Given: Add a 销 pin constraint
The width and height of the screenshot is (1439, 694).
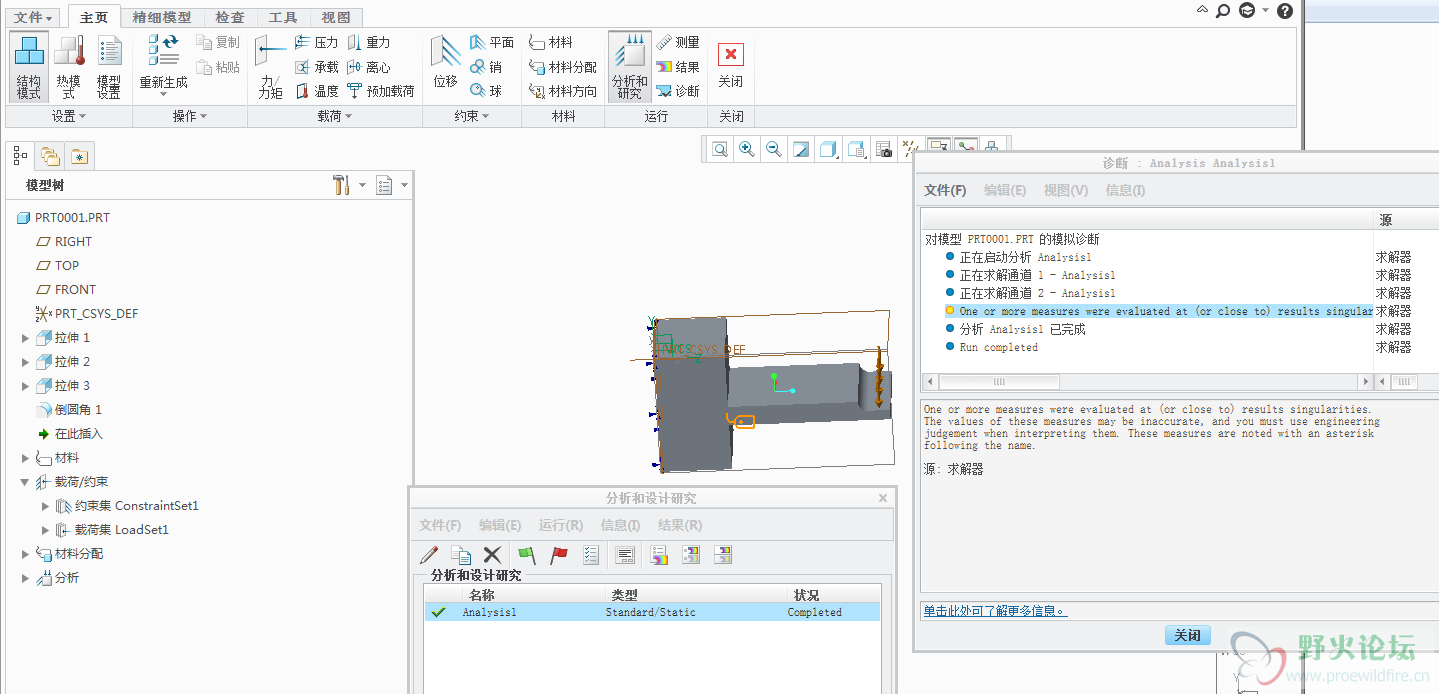Looking at the screenshot, I should point(486,67).
